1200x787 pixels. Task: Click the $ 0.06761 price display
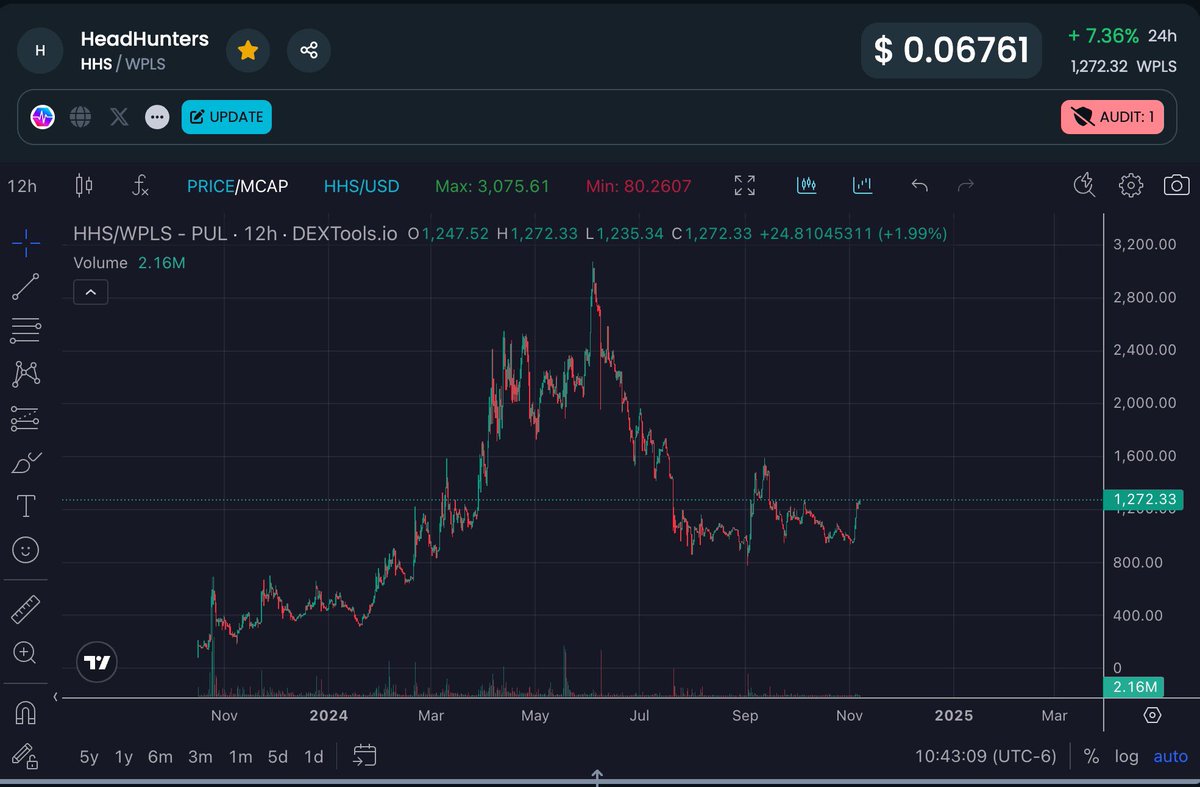point(951,50)
